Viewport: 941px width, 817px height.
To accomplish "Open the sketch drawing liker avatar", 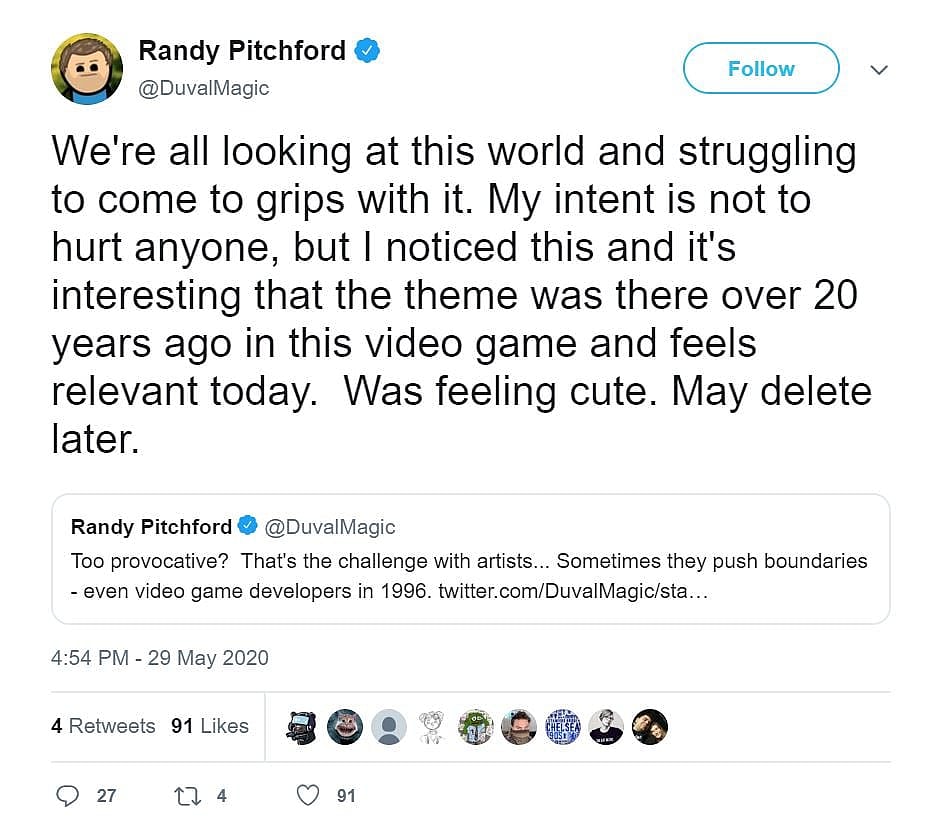I will click(432, 727).
